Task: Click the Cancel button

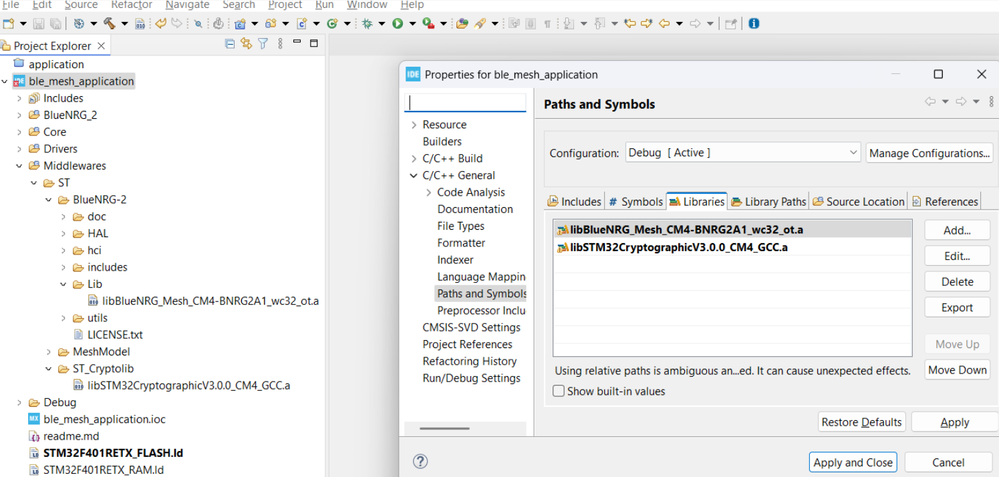Action: (x=947, y=462)
